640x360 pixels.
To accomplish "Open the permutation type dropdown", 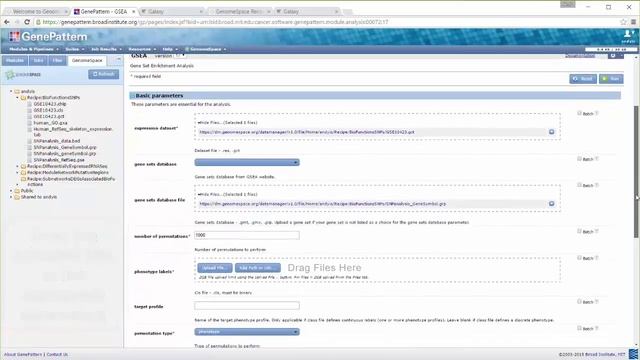I will coord(247,332).
